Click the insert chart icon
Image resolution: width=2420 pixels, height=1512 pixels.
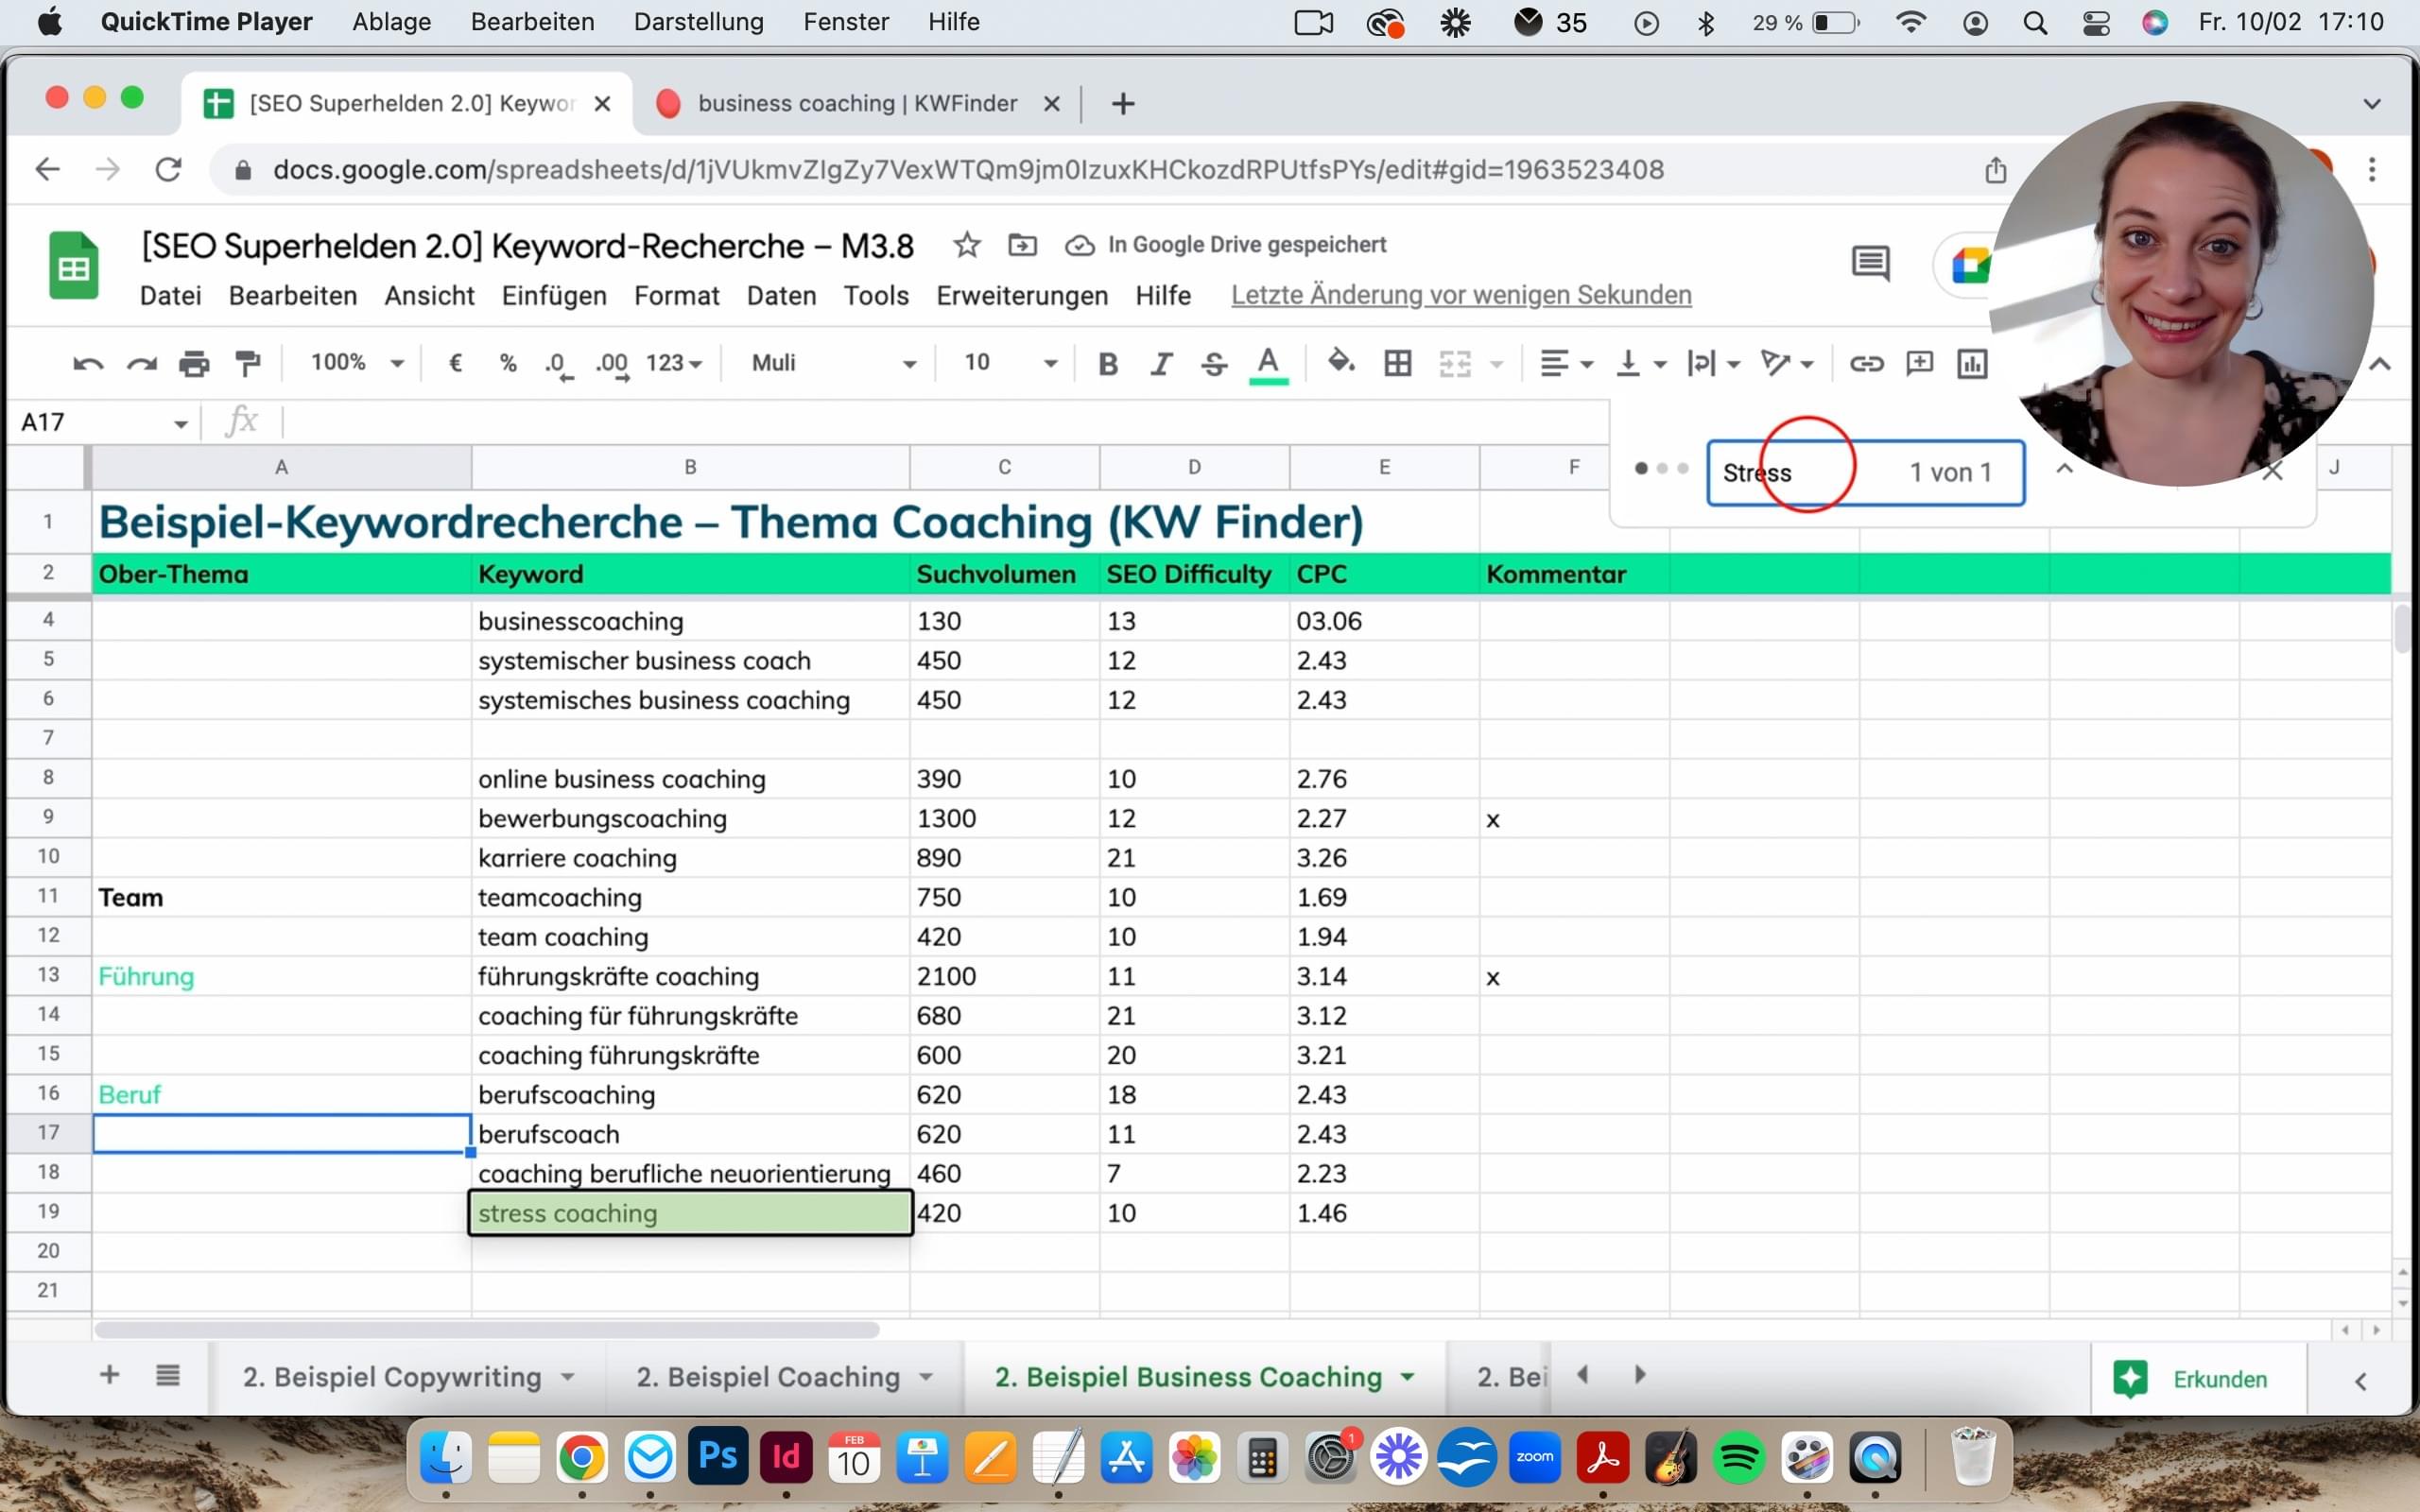pyautogui.click(x=1971, y=364)
